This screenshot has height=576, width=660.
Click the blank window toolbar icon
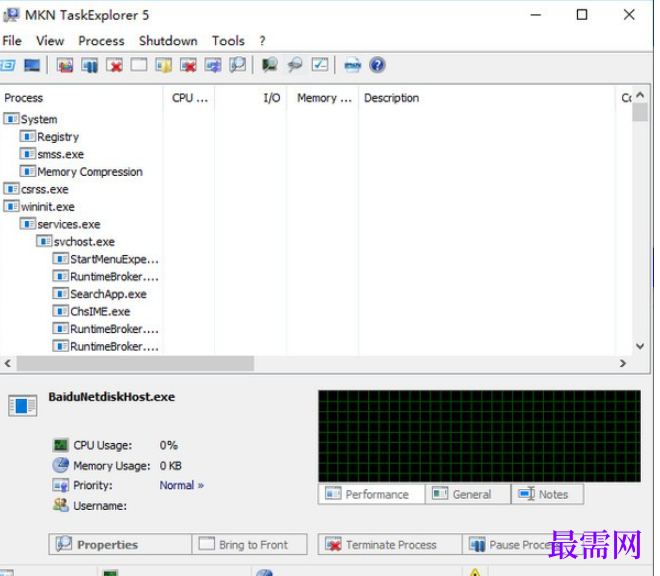(x=139, y=65)
